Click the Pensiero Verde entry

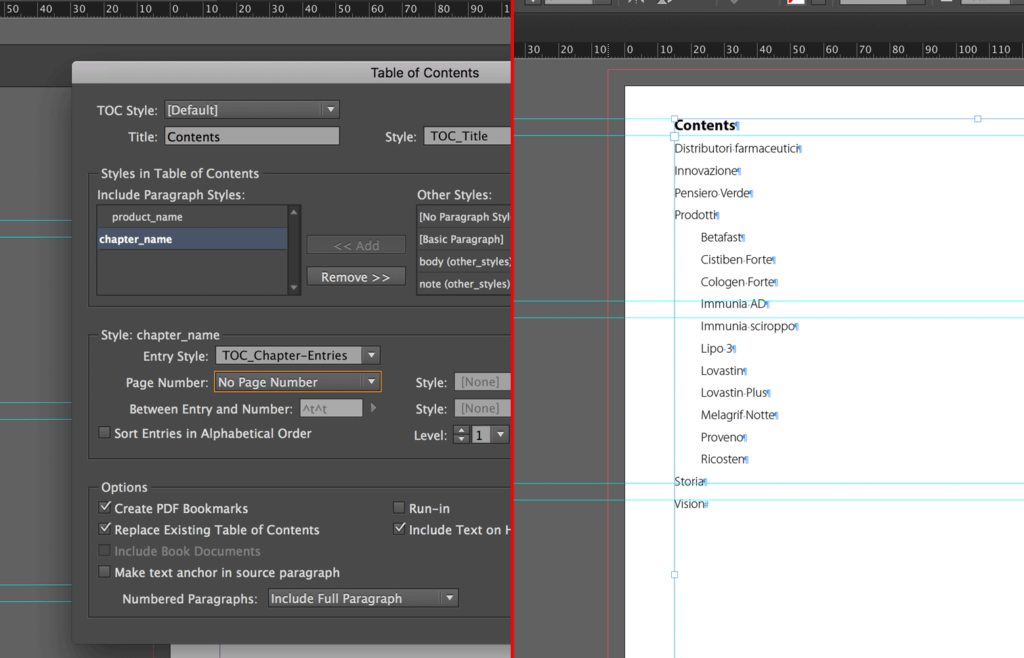pyautogui.click(x=712, y=193)
